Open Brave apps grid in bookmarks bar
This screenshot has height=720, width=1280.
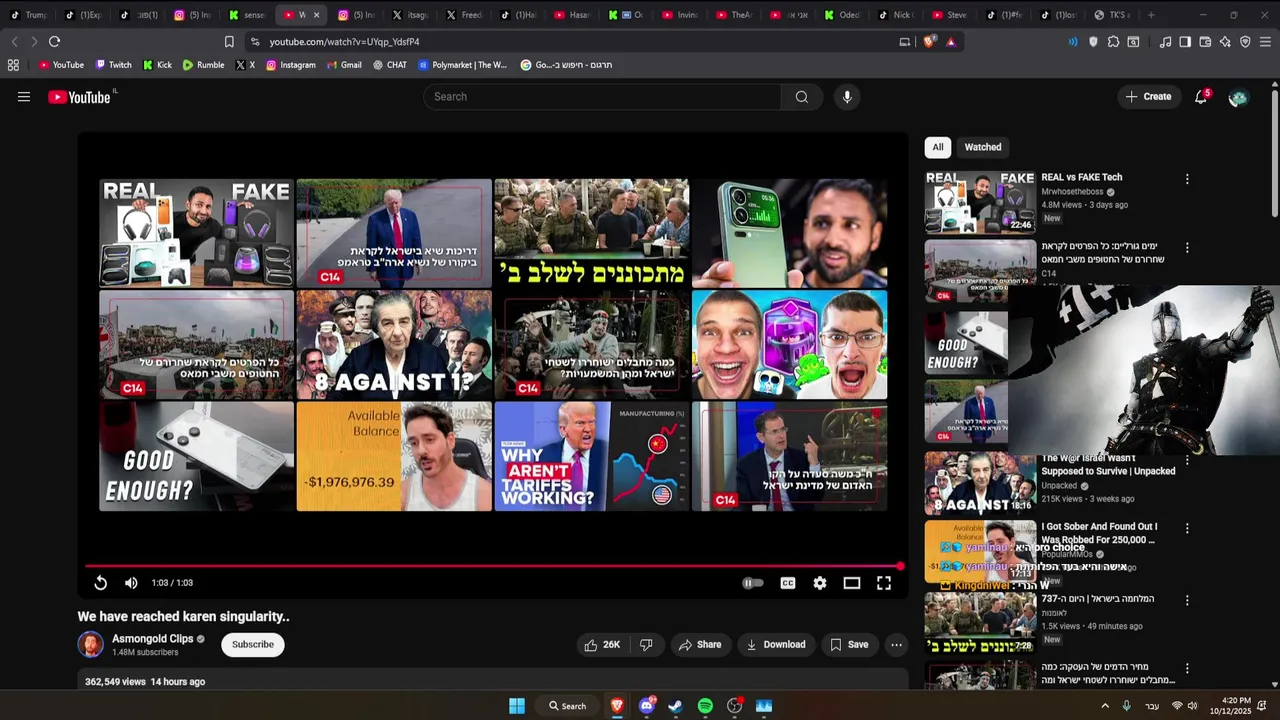point(13,65)
